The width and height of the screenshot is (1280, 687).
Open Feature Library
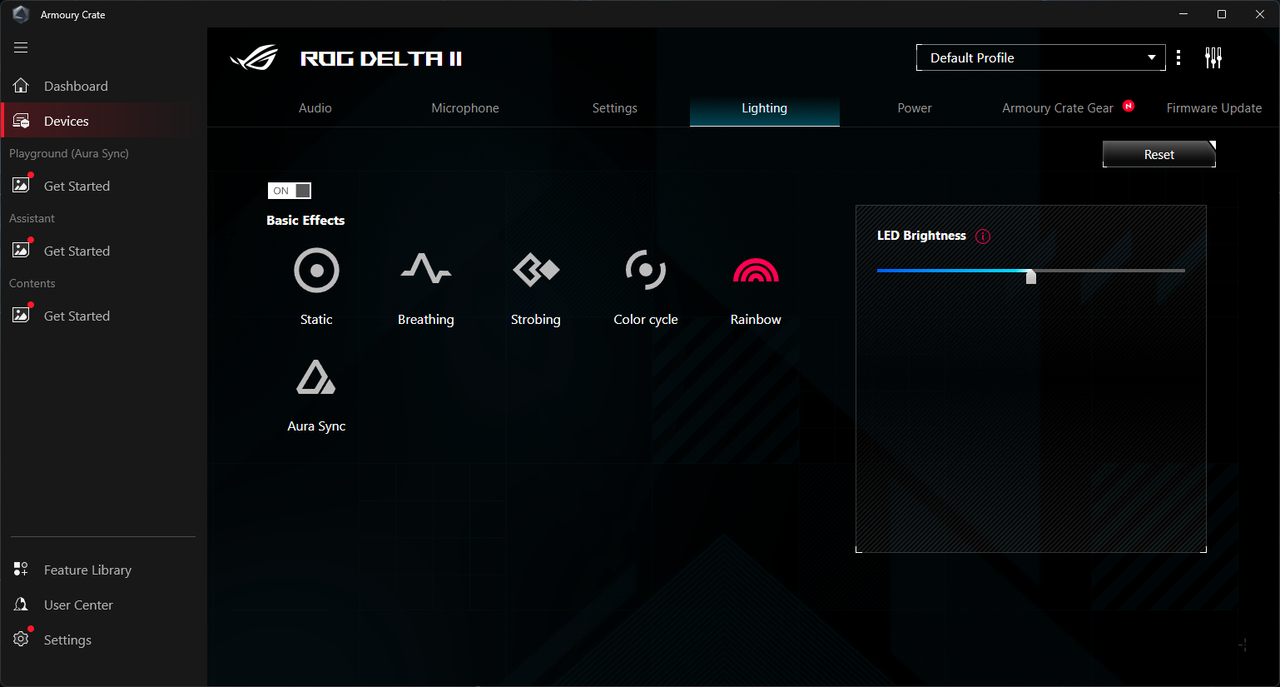click(104, 570)
